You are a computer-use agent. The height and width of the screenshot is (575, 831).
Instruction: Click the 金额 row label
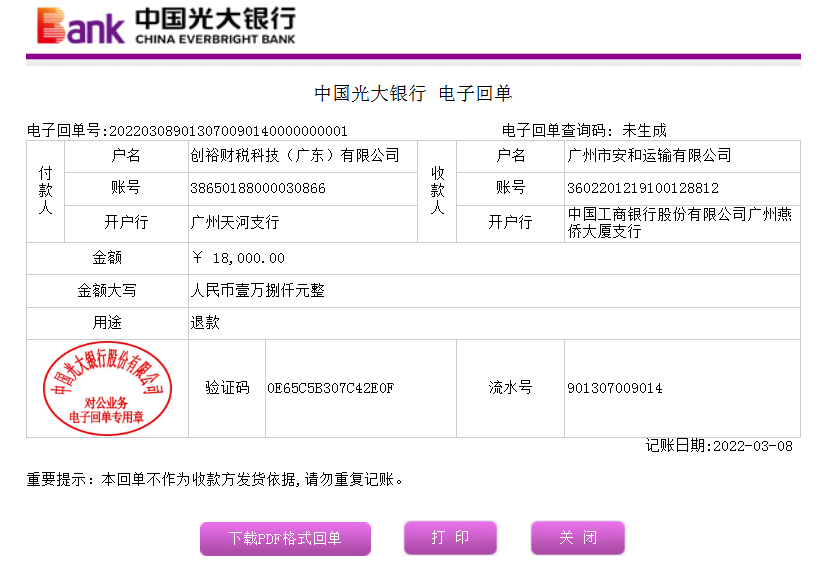[x=107, y=258]
